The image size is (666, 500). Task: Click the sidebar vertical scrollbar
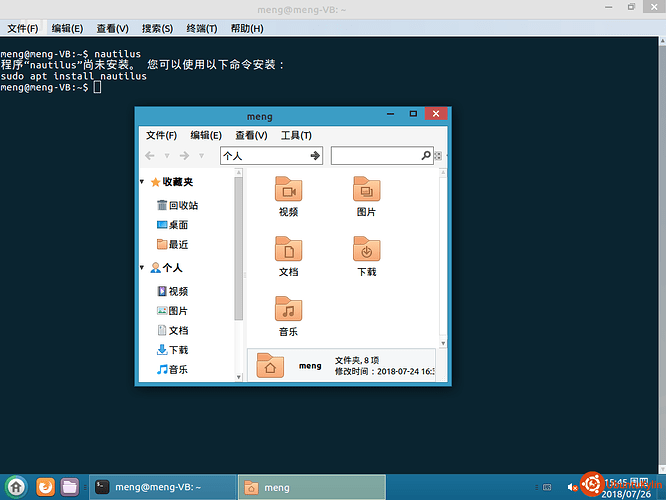click(239, 249)
